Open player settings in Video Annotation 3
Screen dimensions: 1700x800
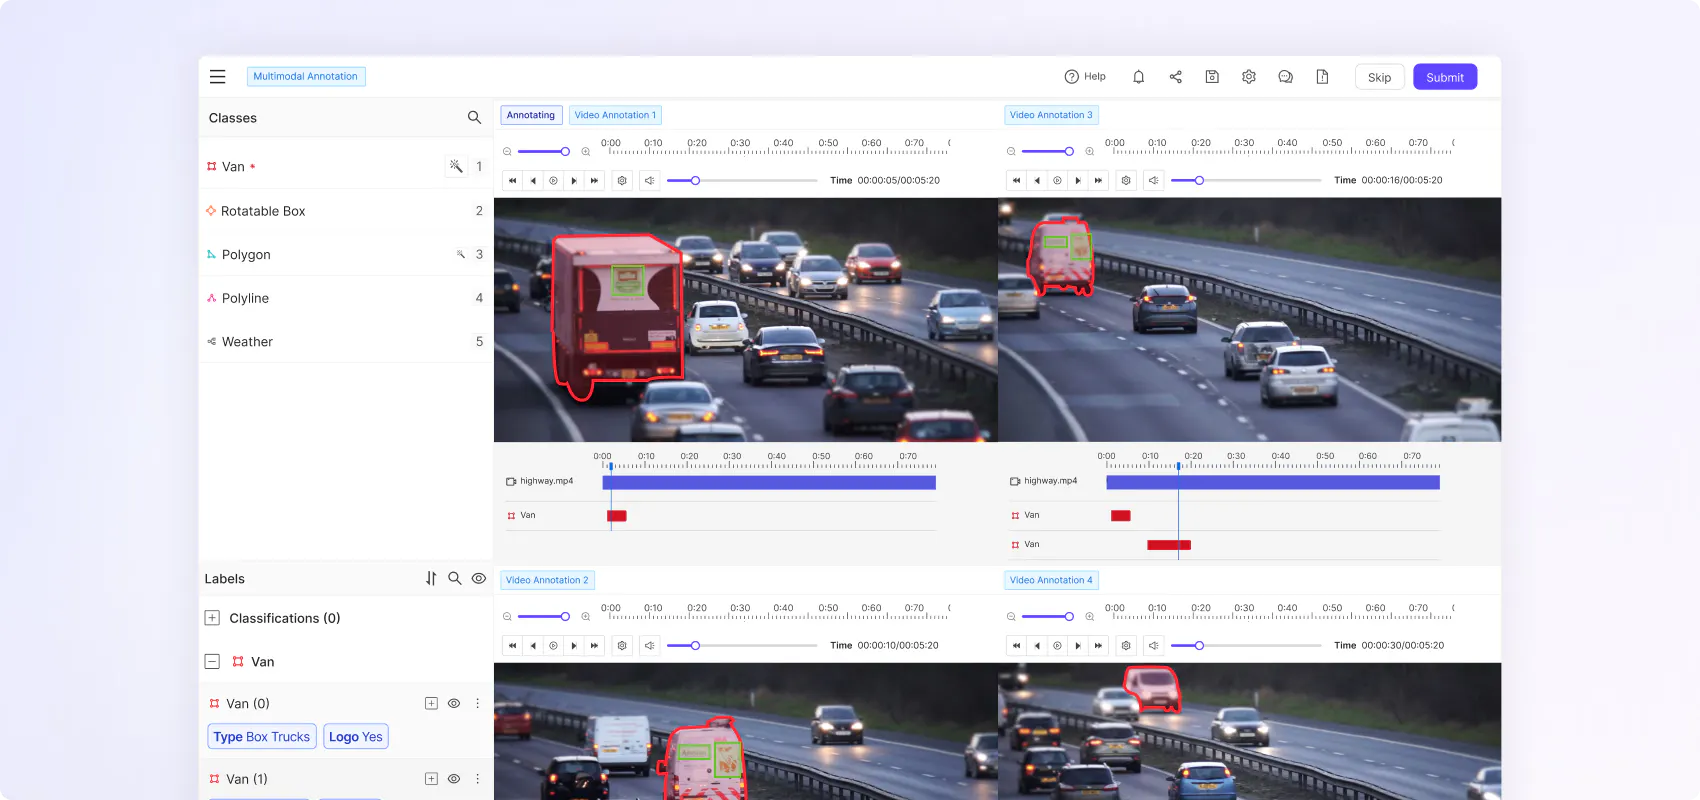tap(1126, 181)
